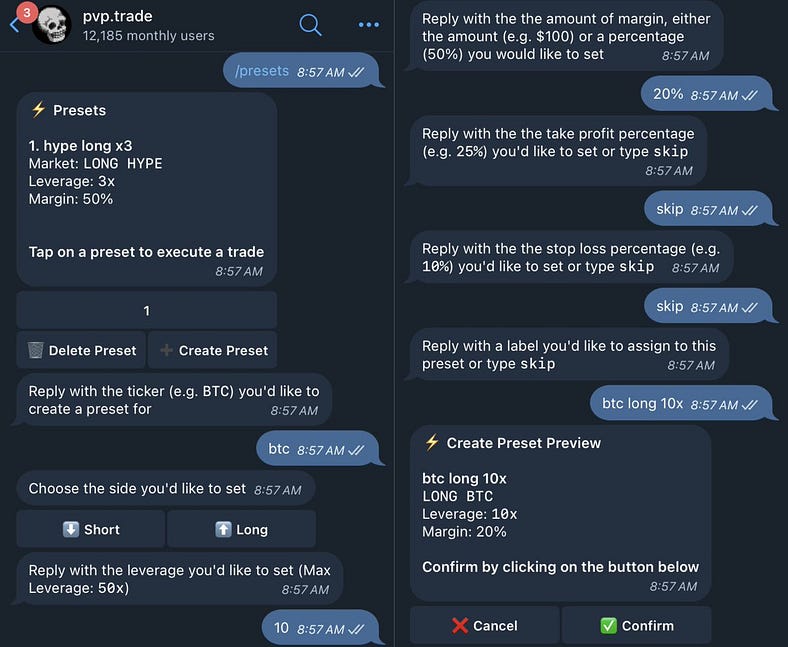Tap the /presets command message
The height and width of the screenshot is (647, 788).
coord(300,71)
